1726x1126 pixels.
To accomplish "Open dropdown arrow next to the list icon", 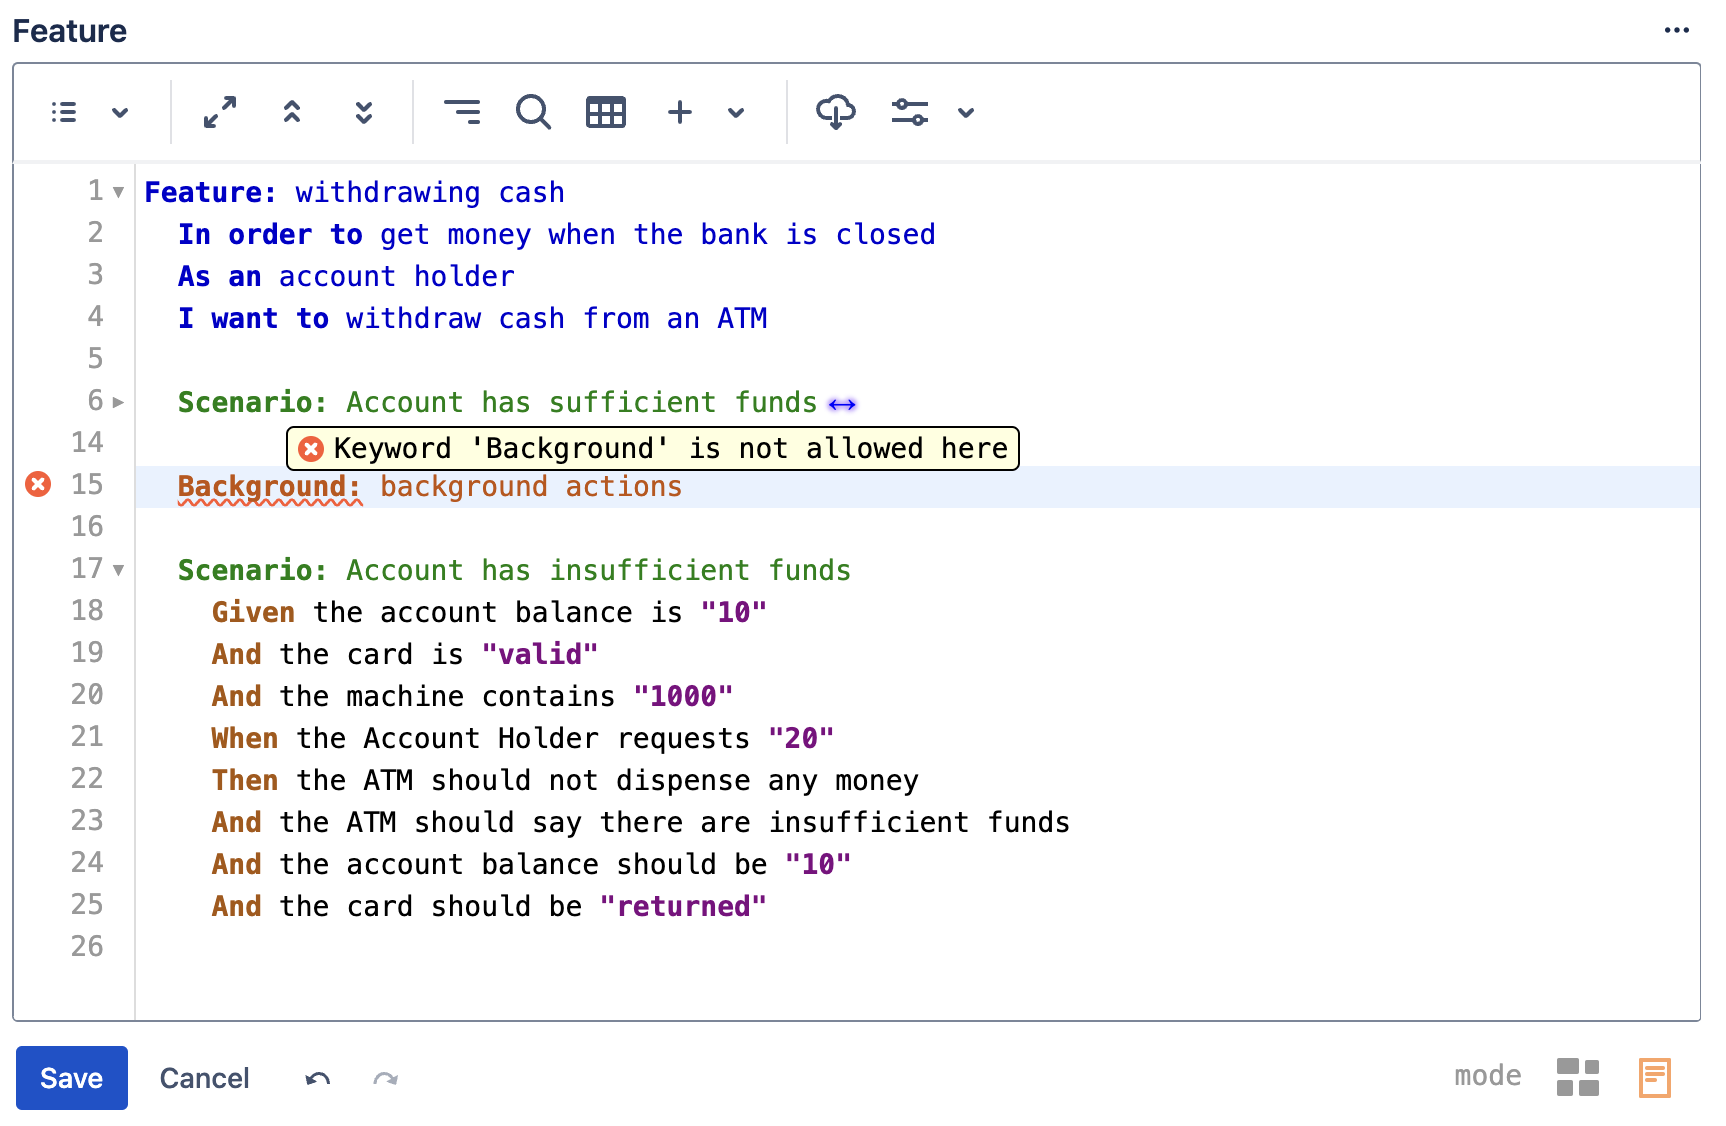I will (x=120, y=112).
